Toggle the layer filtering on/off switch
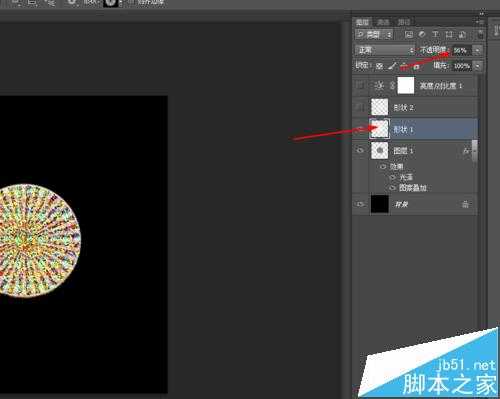The width and height of the screenshot is (500, 399). tap(480, 34)
